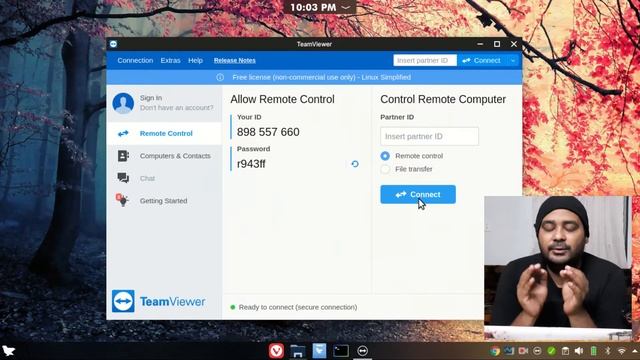The height and width of the screenshot is (360, 640).
Task: Open the Wi-Fi network tray icon
Action: [622, 351]
